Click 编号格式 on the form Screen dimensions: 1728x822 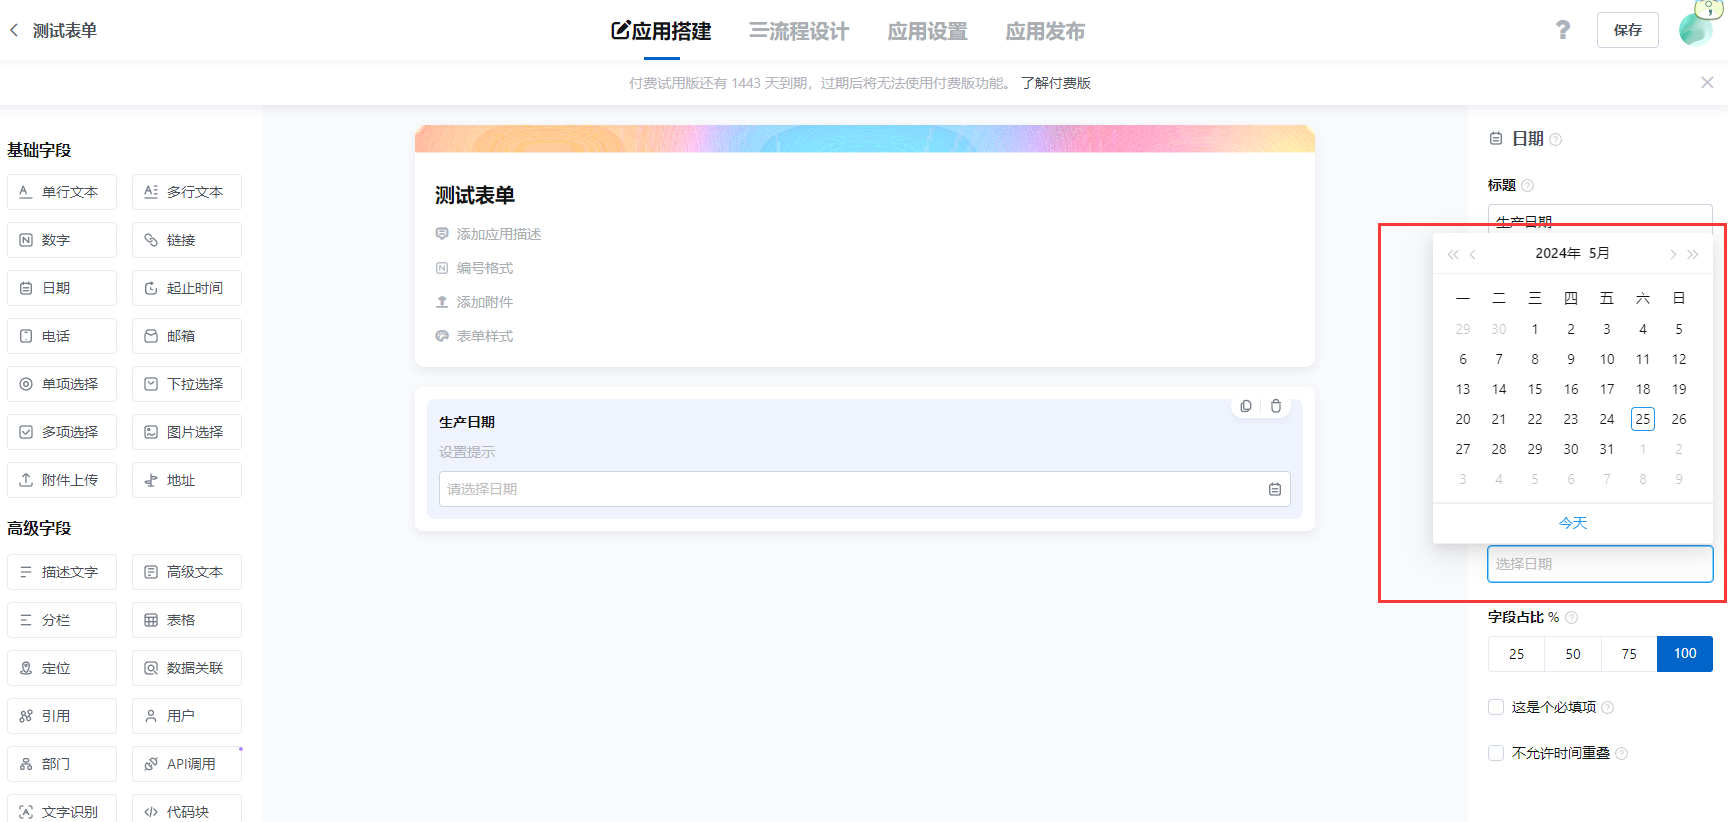[x=485, y=268]
